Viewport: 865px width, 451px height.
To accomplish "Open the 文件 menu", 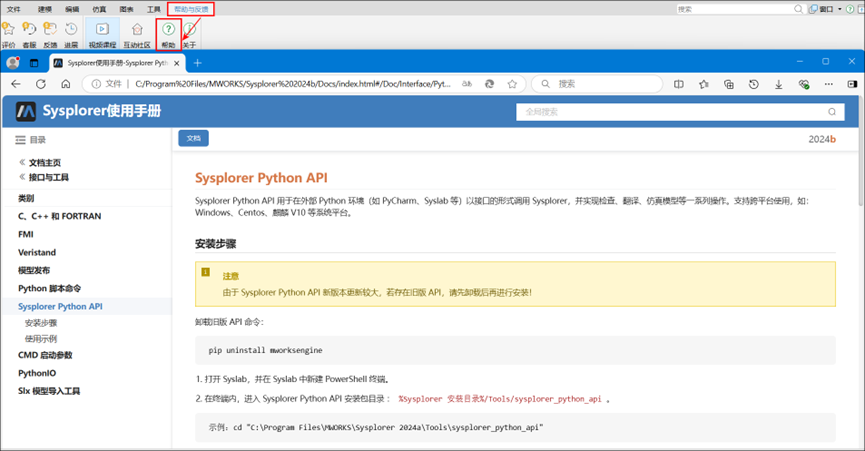I will point(14,9).
